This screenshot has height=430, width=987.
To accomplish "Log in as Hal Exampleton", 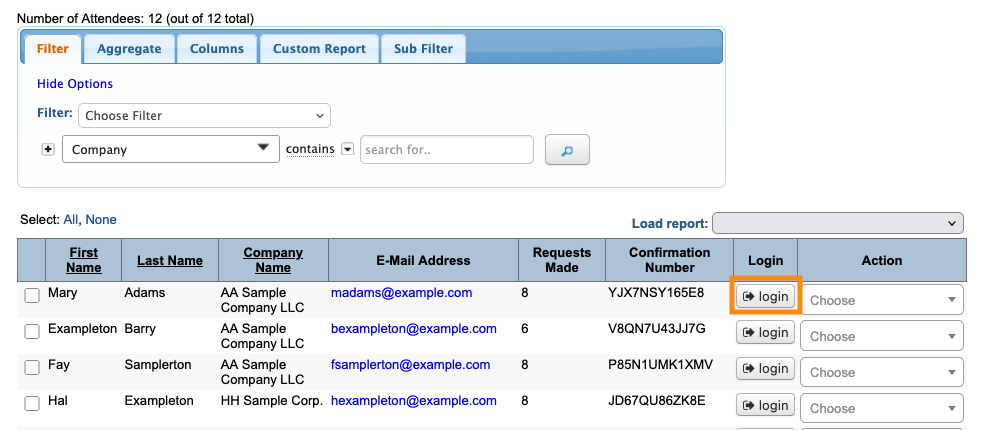I will [x=765, y=405].
